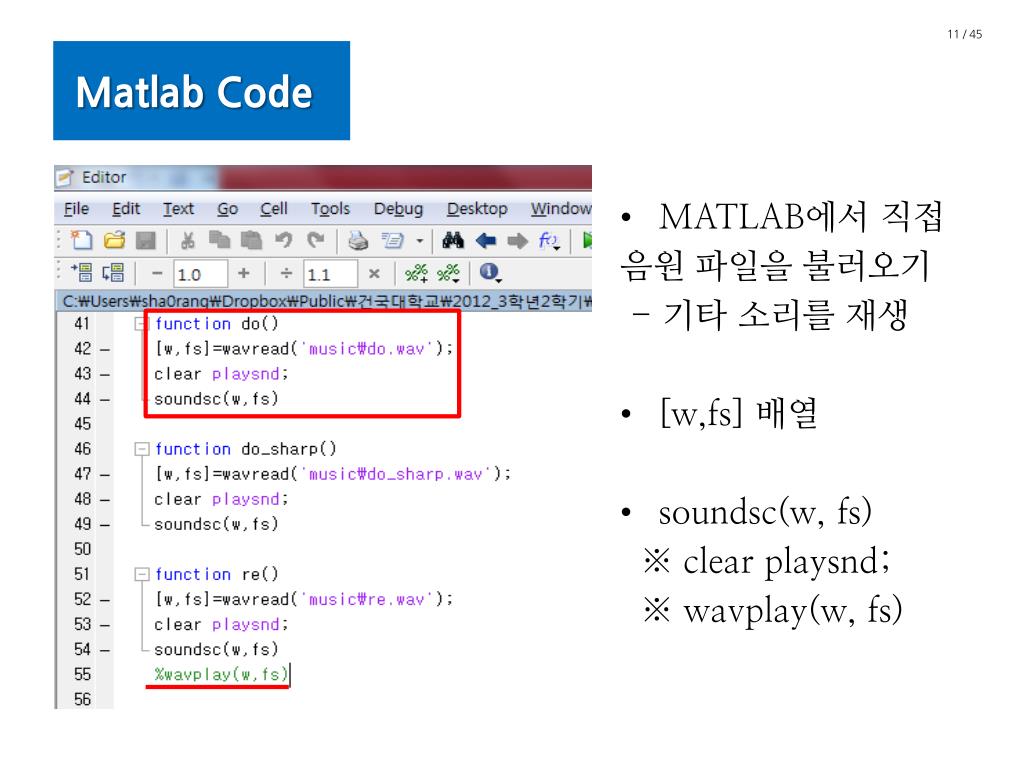Click the 11 / 45 slide page counter
This screenshot has width=1024, height=768.
965,34
